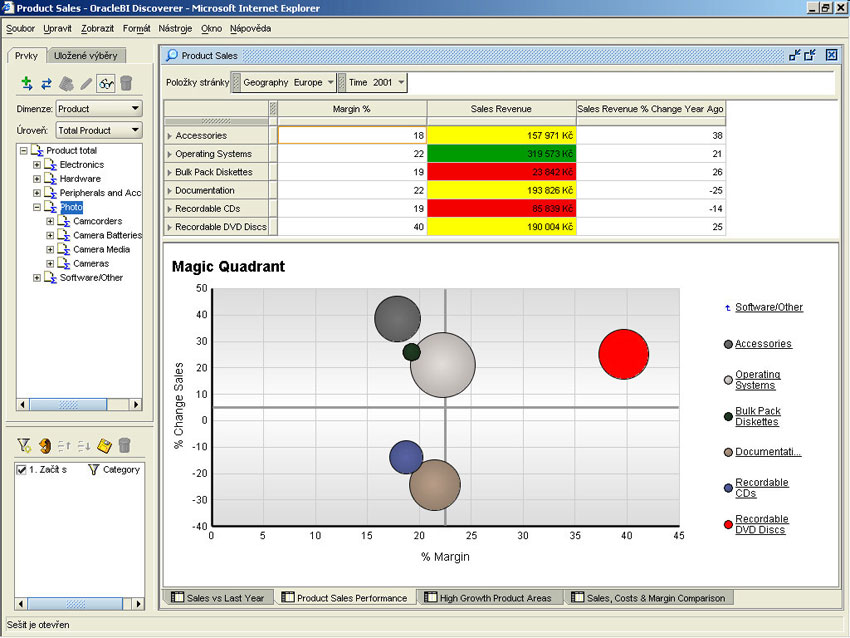Open the Formát menu
This screenshot has width=850, height=638.
(137, 29)
